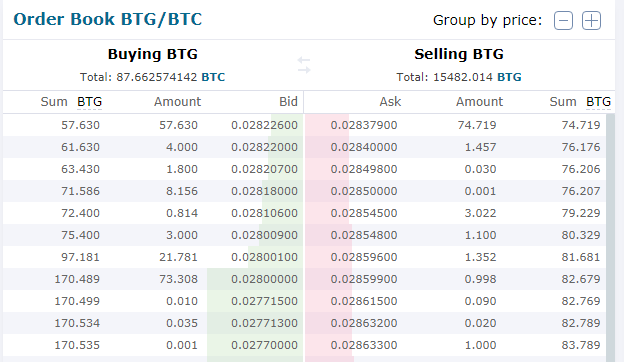624x362 pixels.
Task: Click the Ask column header
Action: 390,102
